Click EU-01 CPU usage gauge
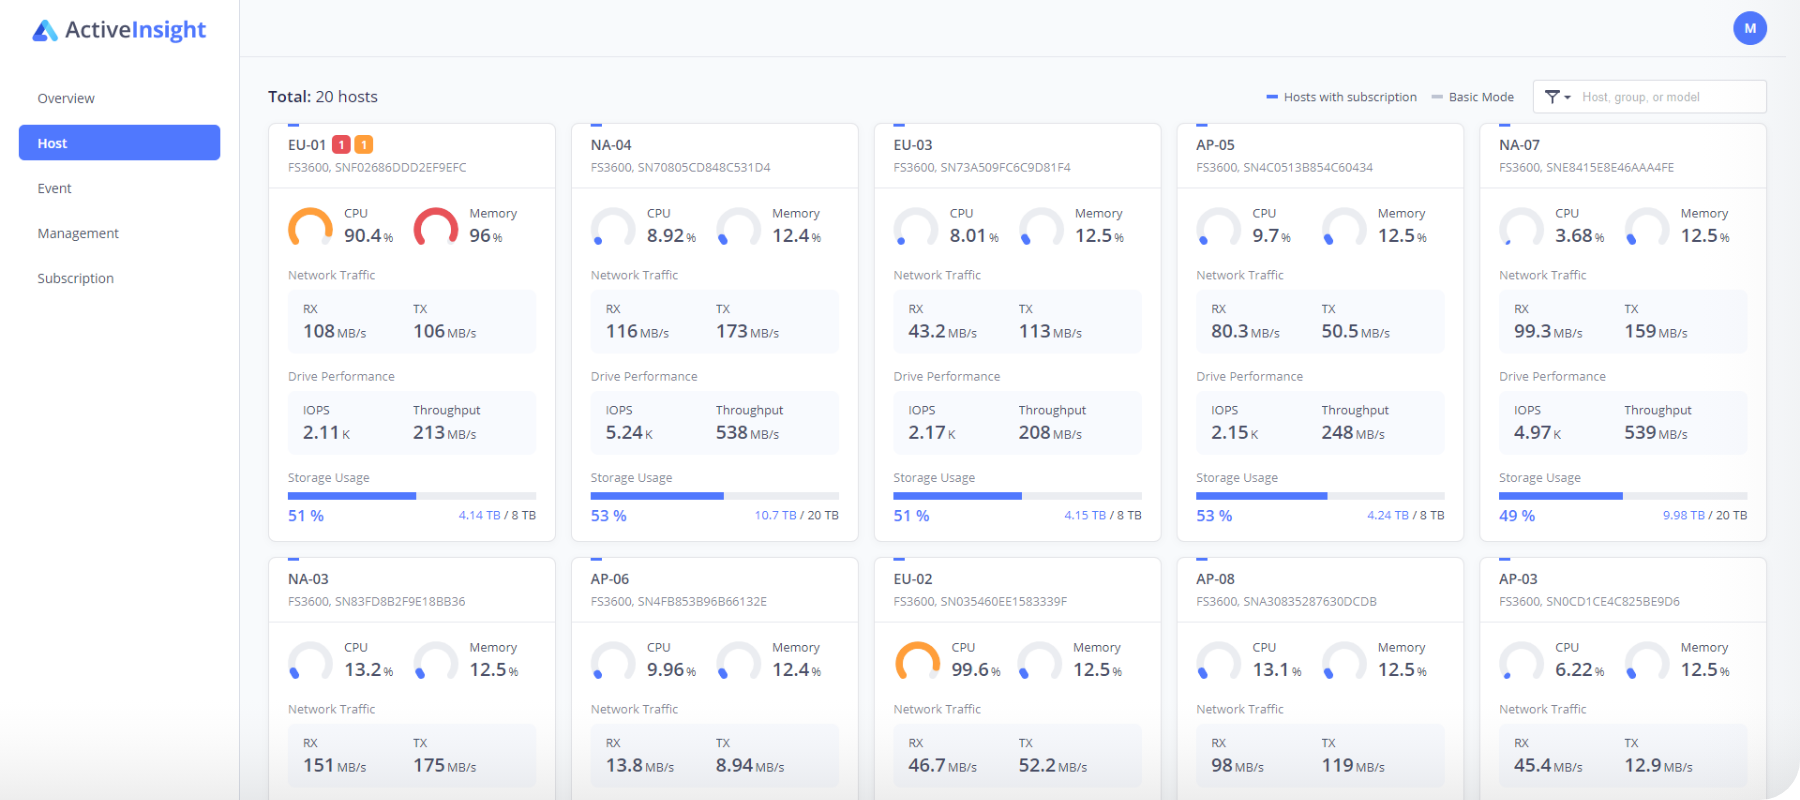The height and width of the screenshot is (800, 1800). pos(310,228)
